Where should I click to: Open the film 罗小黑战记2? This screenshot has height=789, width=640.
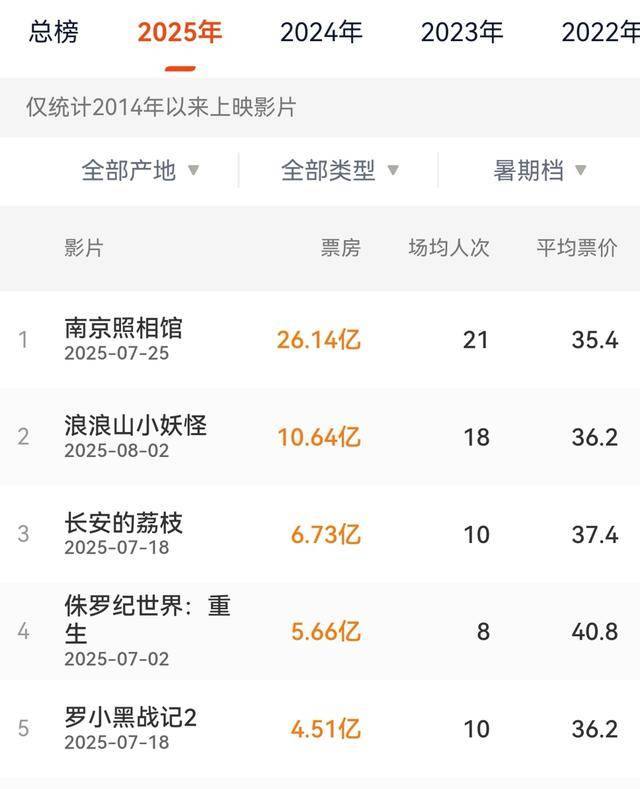(131, 717)
